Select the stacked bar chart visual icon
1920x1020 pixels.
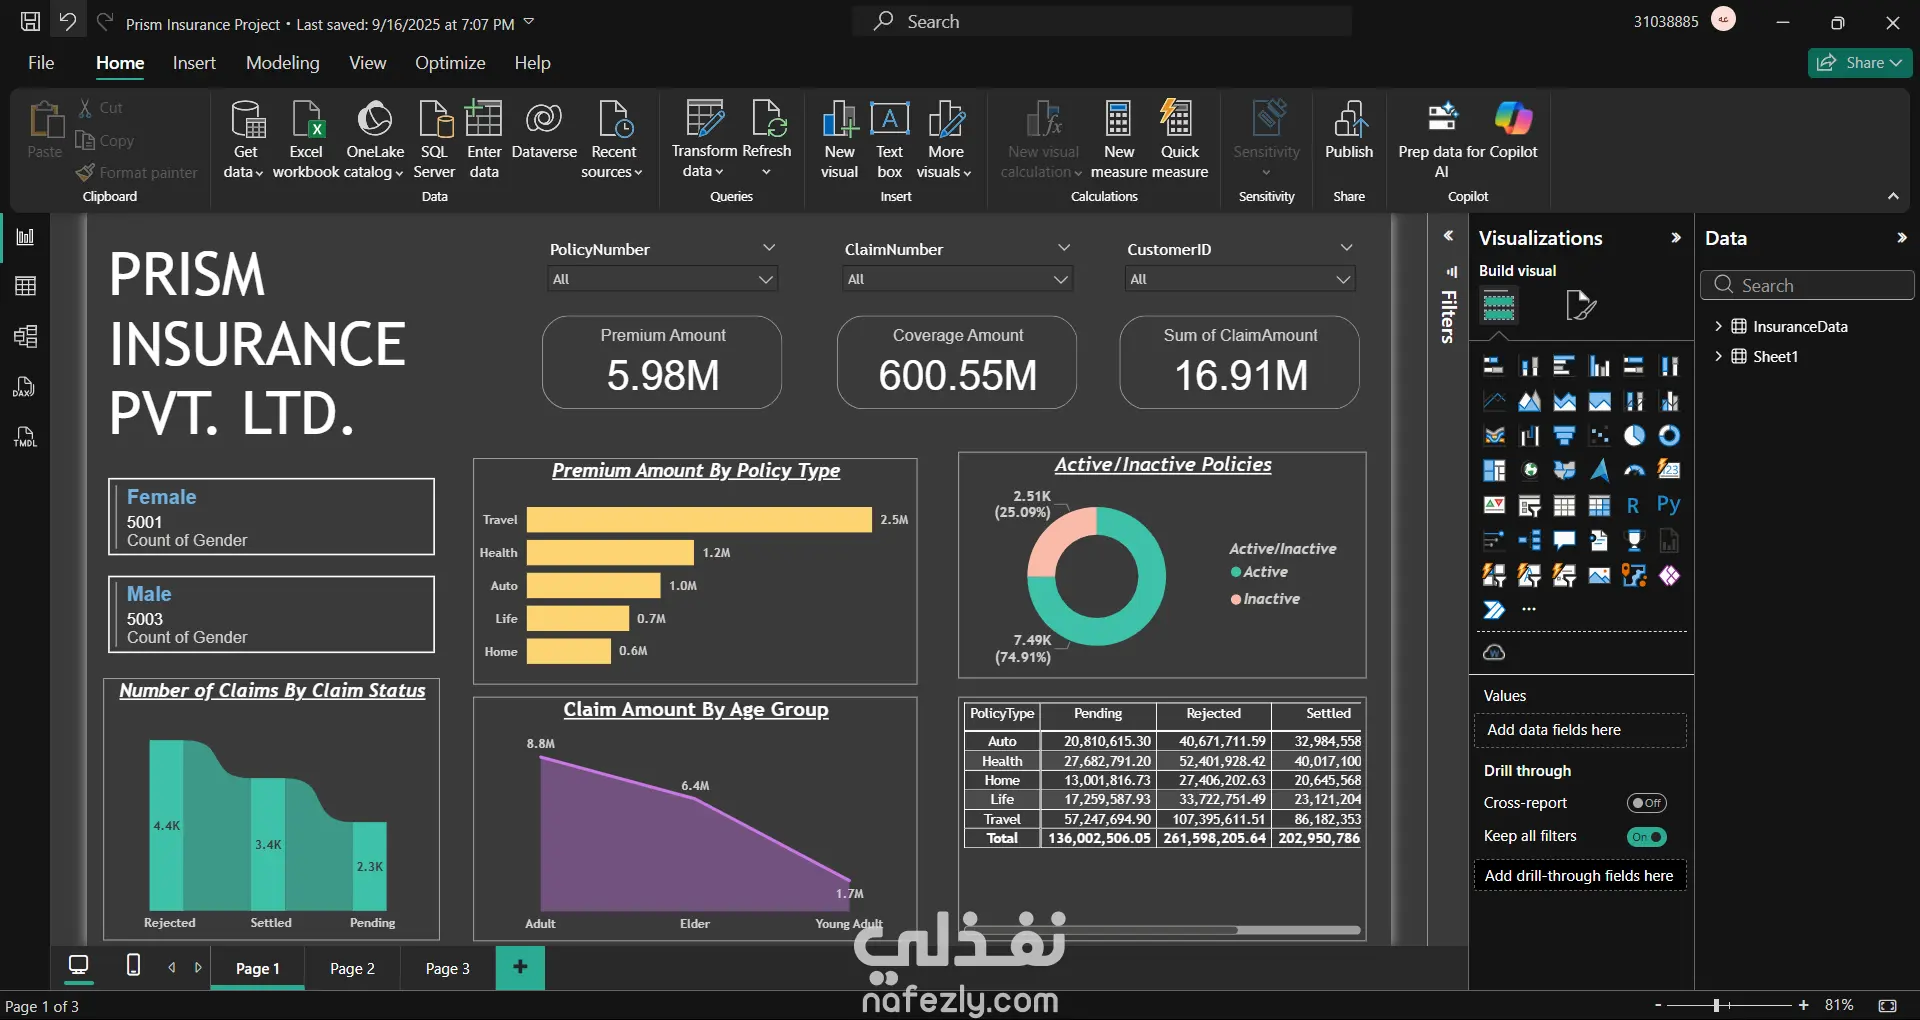(x=1494, y=366)
